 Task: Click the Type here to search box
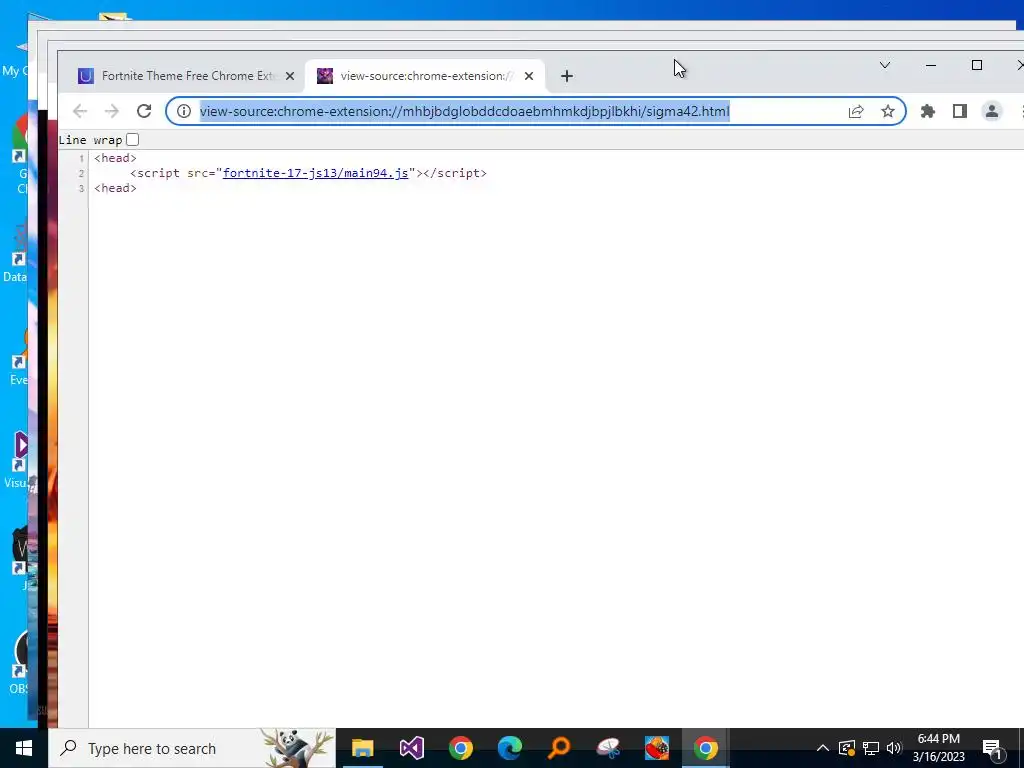tap(193, 748)
